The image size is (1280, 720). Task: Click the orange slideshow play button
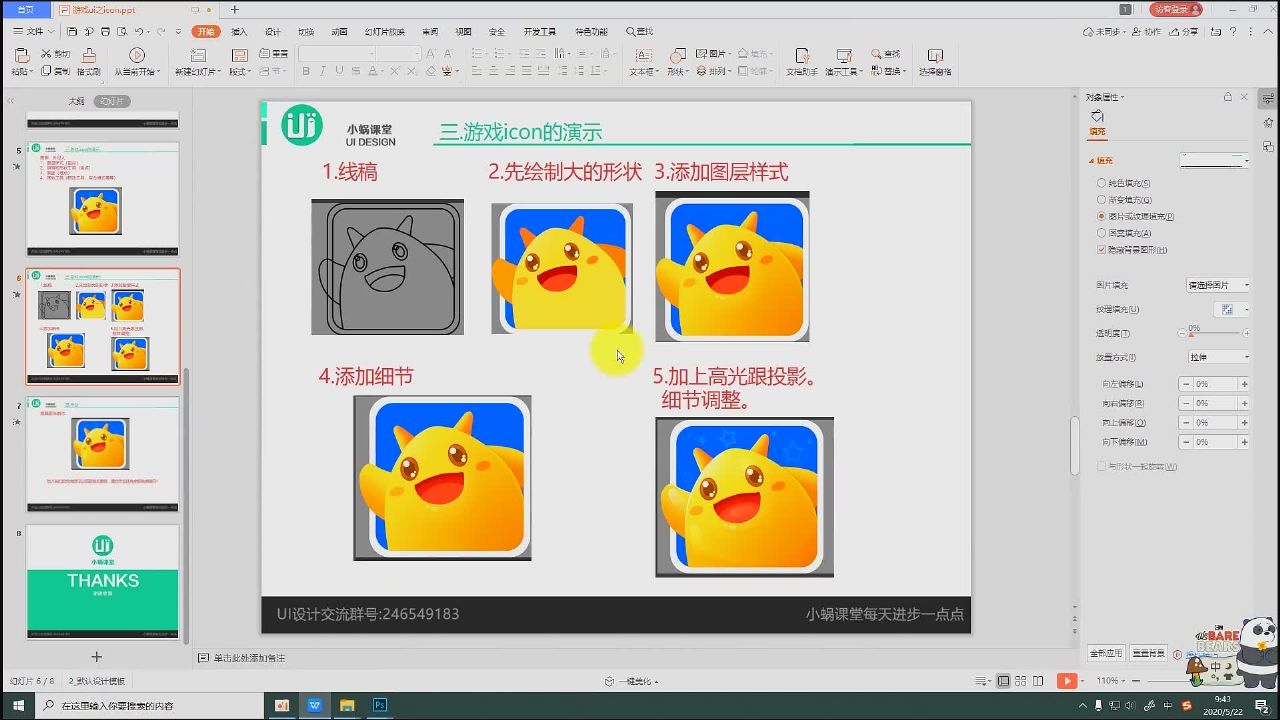1067,681
